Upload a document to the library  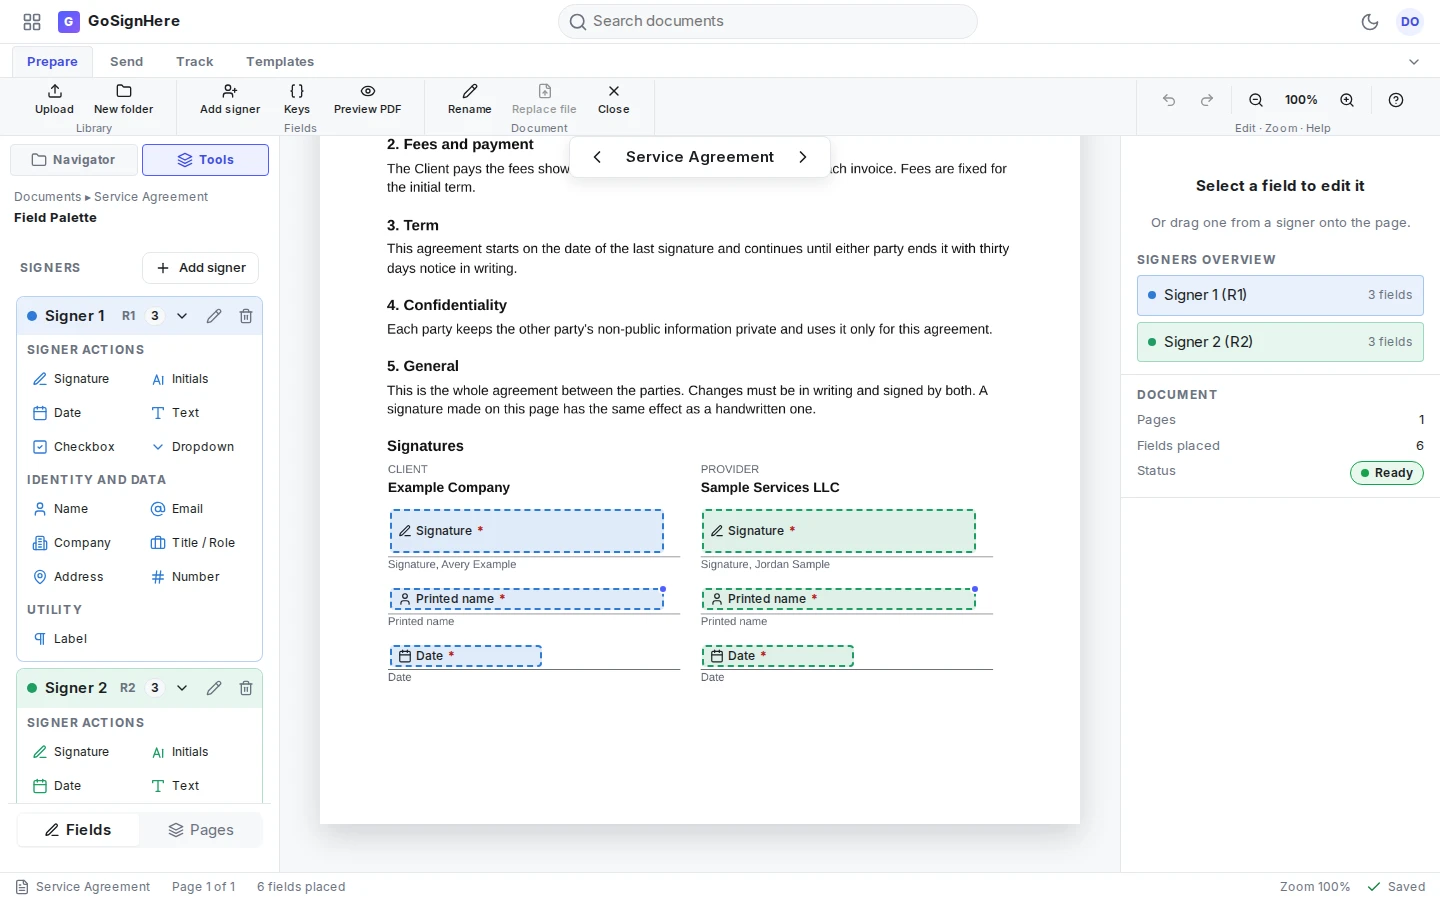tap(54, 99)
